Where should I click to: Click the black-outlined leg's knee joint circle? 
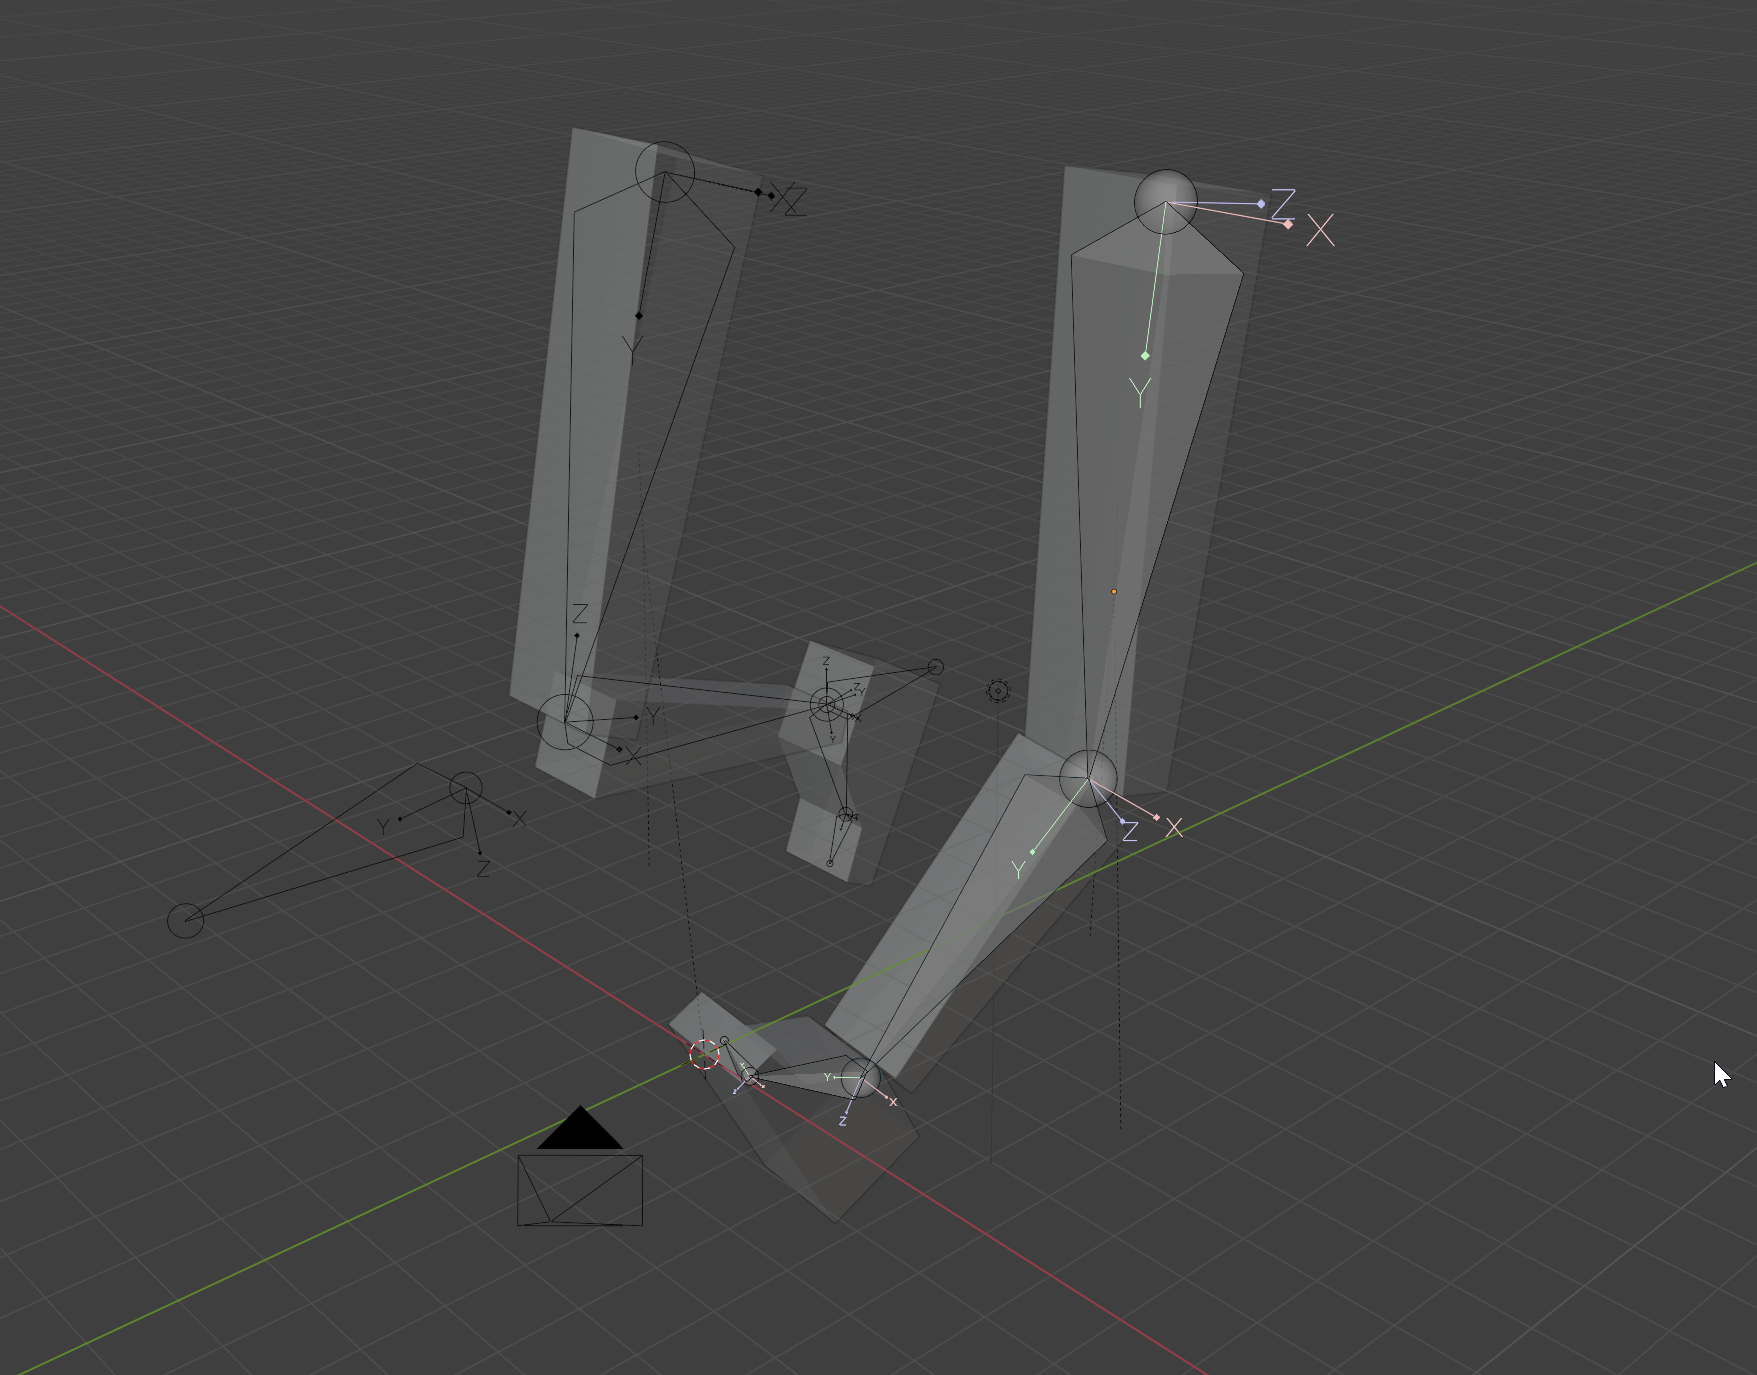coord(565,721)
